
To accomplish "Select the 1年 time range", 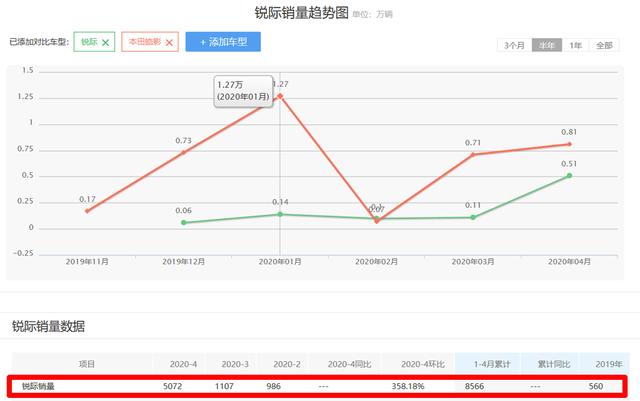I will [576, 45].
